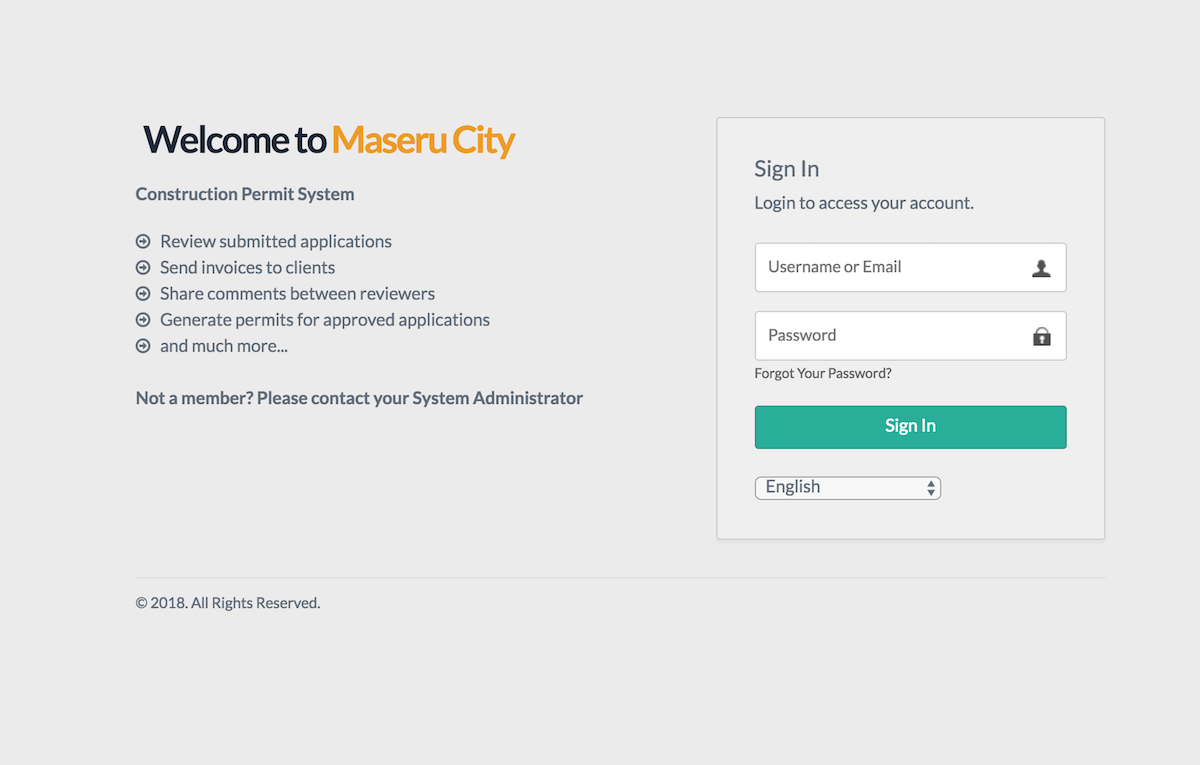Click arrow icon beside Share comments between reviewers
The width and height of the screenshot is (1200, 765).
click(x=143, y=294)
